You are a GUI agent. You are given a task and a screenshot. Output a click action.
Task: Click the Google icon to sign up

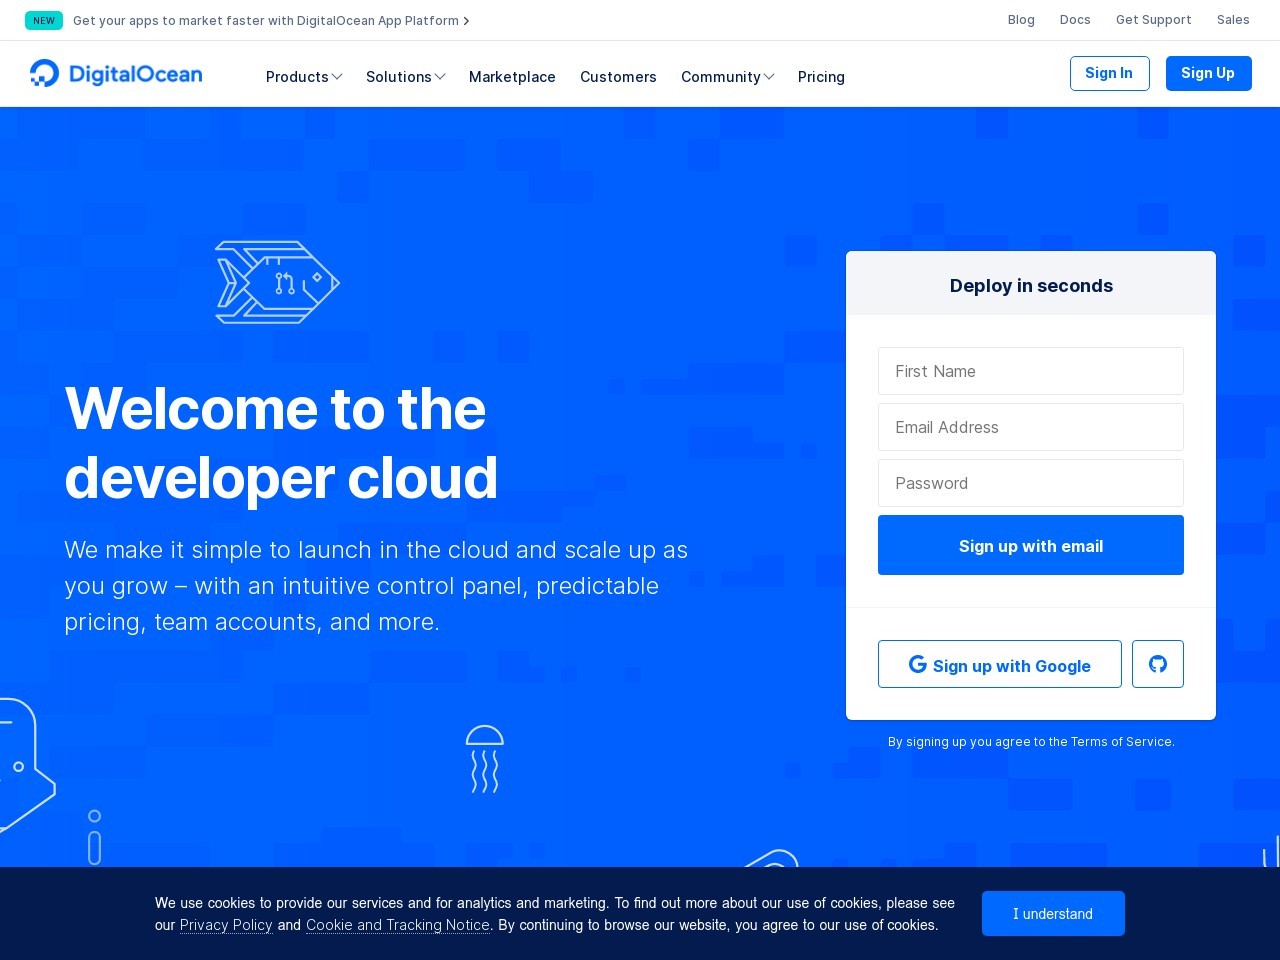coord(918,664)
